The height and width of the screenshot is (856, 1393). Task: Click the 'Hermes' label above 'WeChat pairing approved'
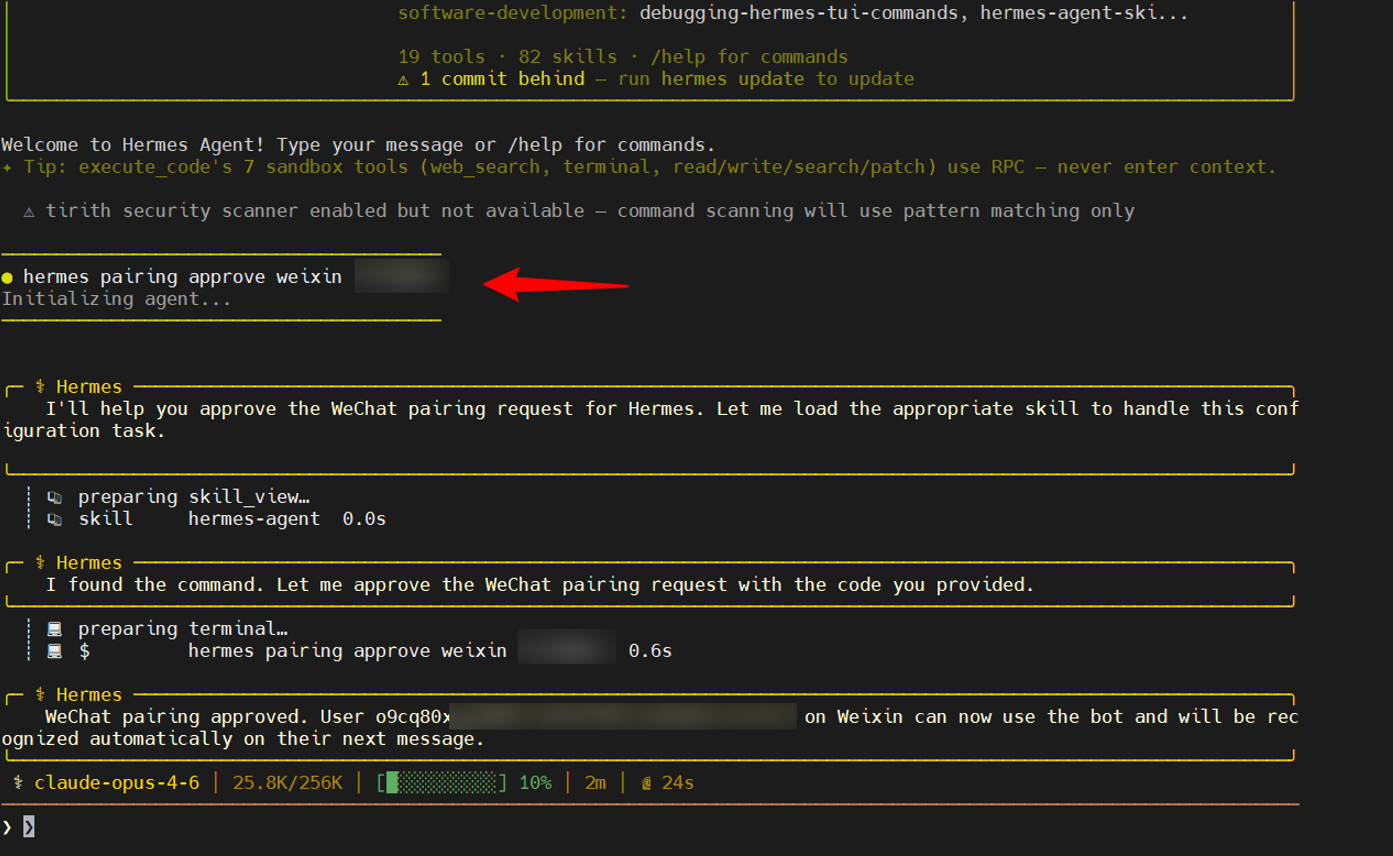89,695
